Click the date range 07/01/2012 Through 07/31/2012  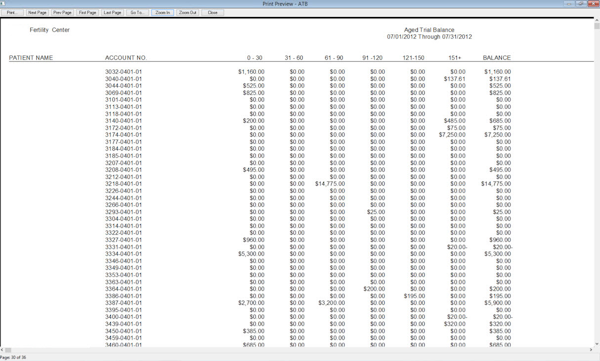click(x=429, y=37)
